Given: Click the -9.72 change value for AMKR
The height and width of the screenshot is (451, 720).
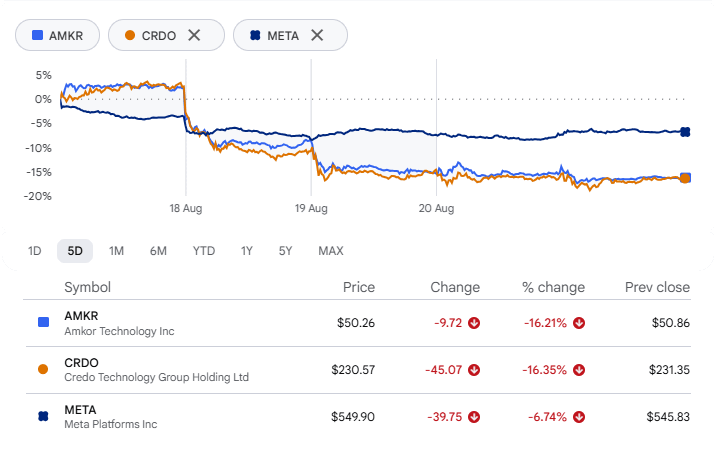Looking at the screenshot, I should click(x=448, y=323).
